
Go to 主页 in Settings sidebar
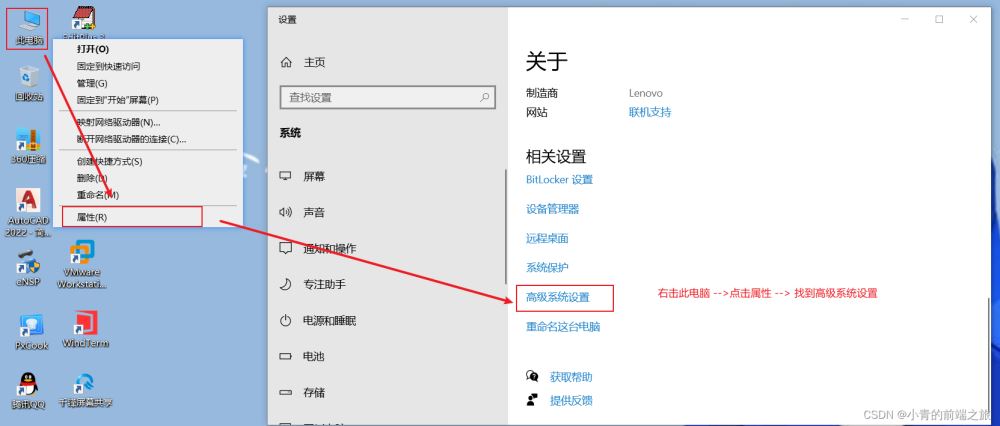(314, 62)
